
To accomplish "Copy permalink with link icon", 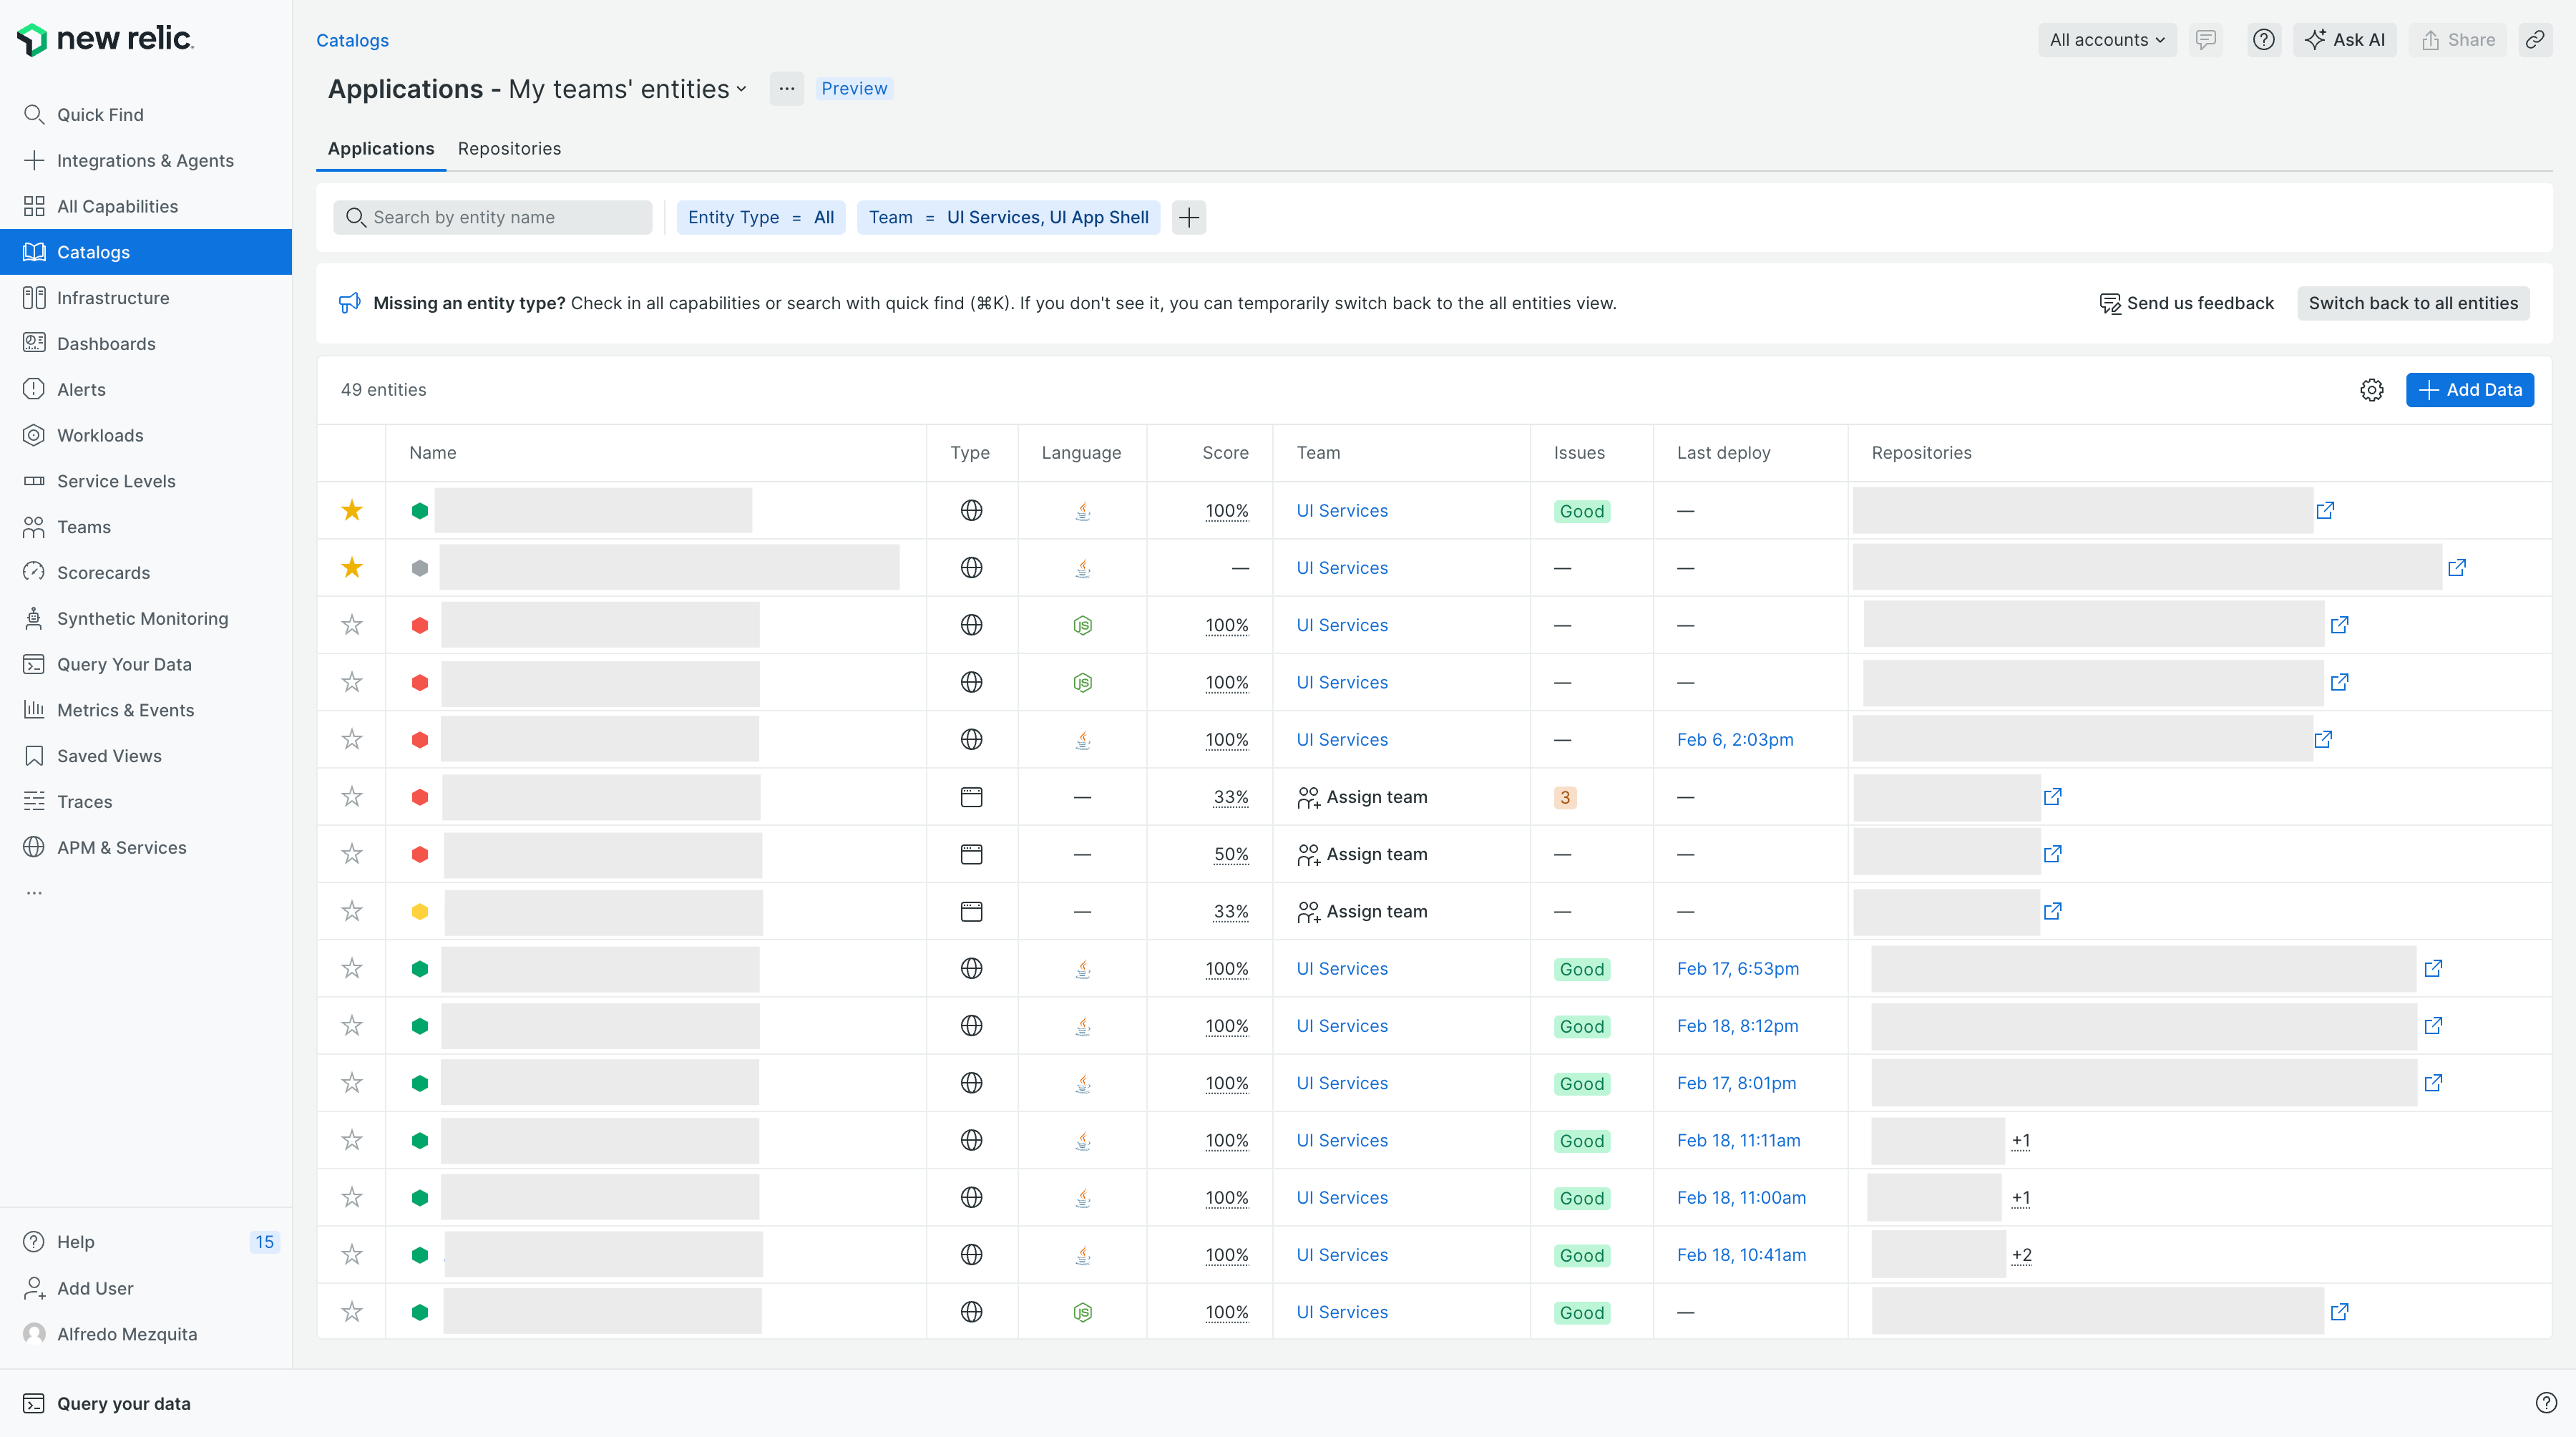I will (x=2535, y=40).
